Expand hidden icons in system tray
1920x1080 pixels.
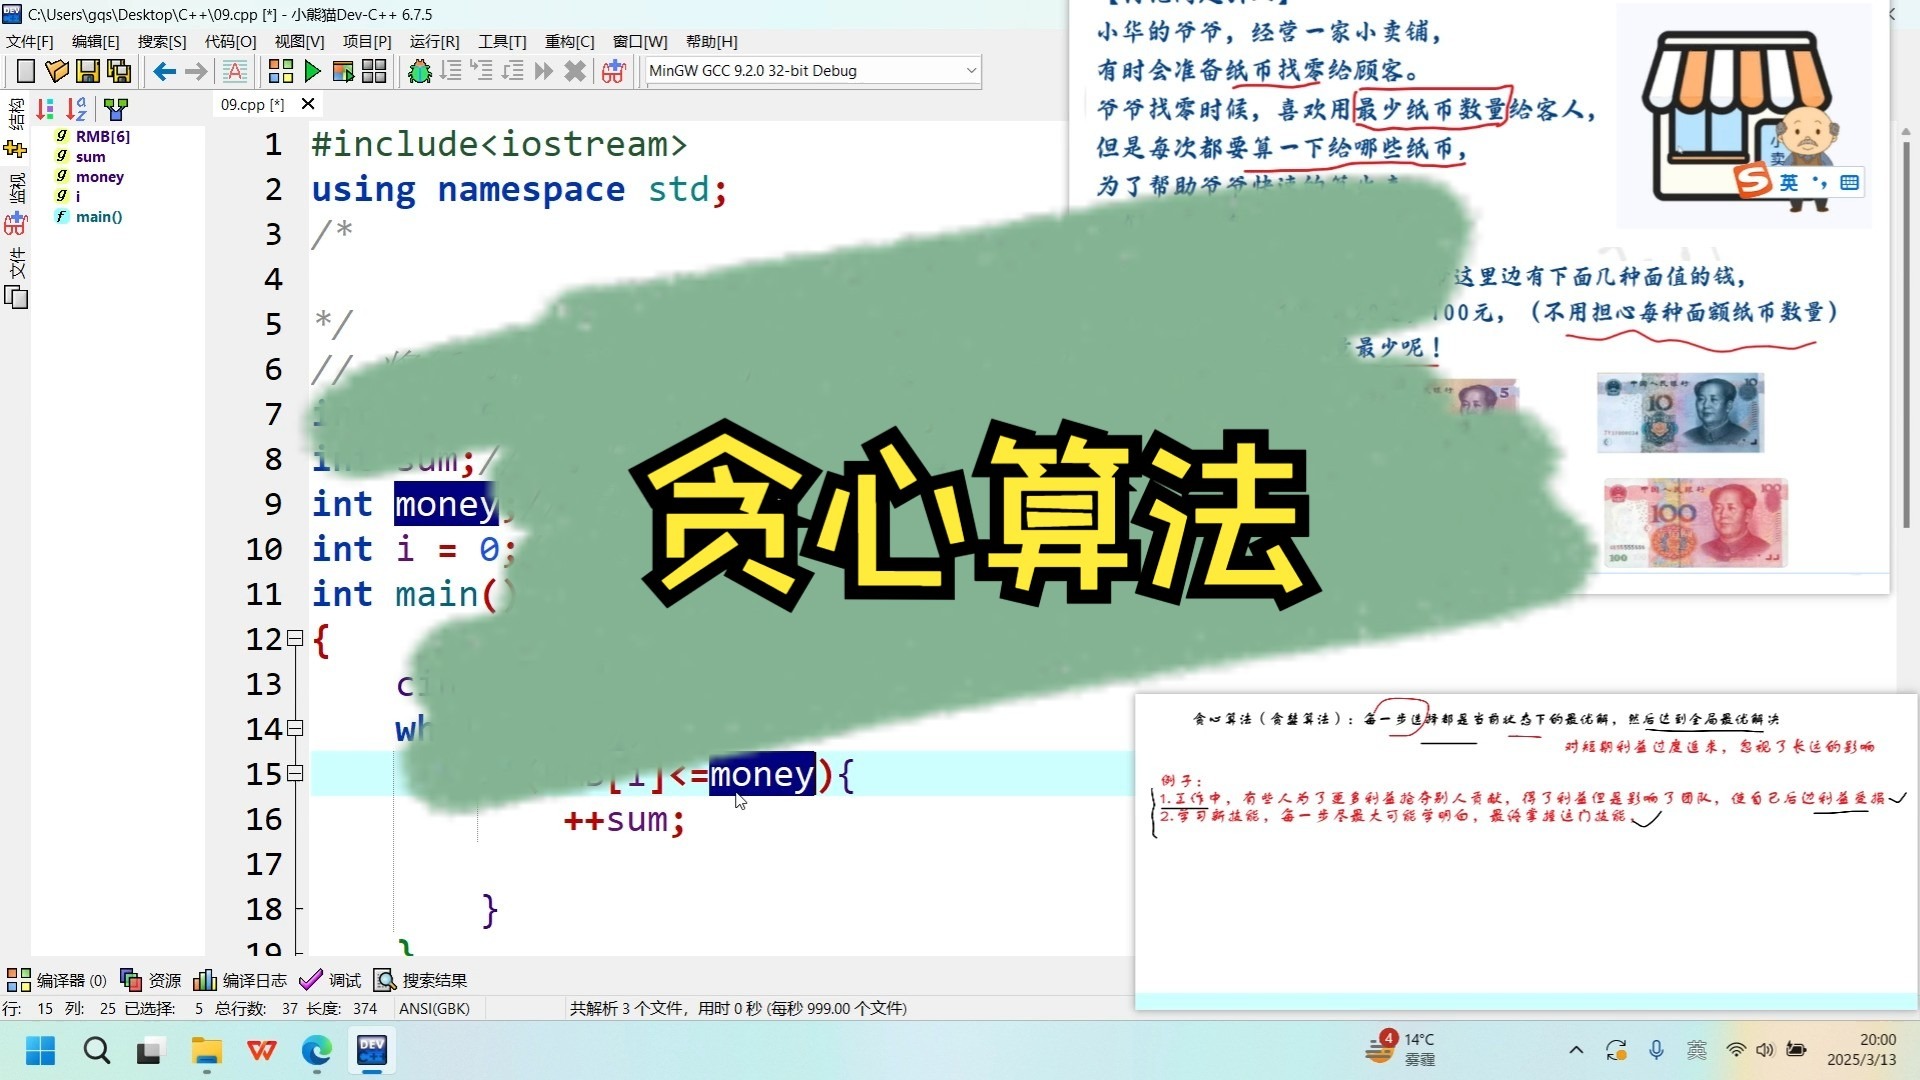click(x=1575, y=1050)
